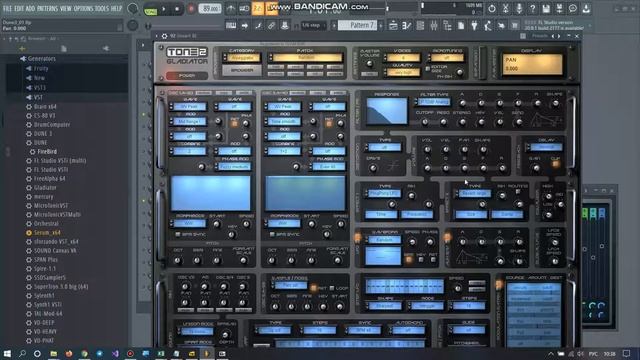640x360 pixels.
Task: Click the typing keyboard to piano icon
Action: click(231, 26)
